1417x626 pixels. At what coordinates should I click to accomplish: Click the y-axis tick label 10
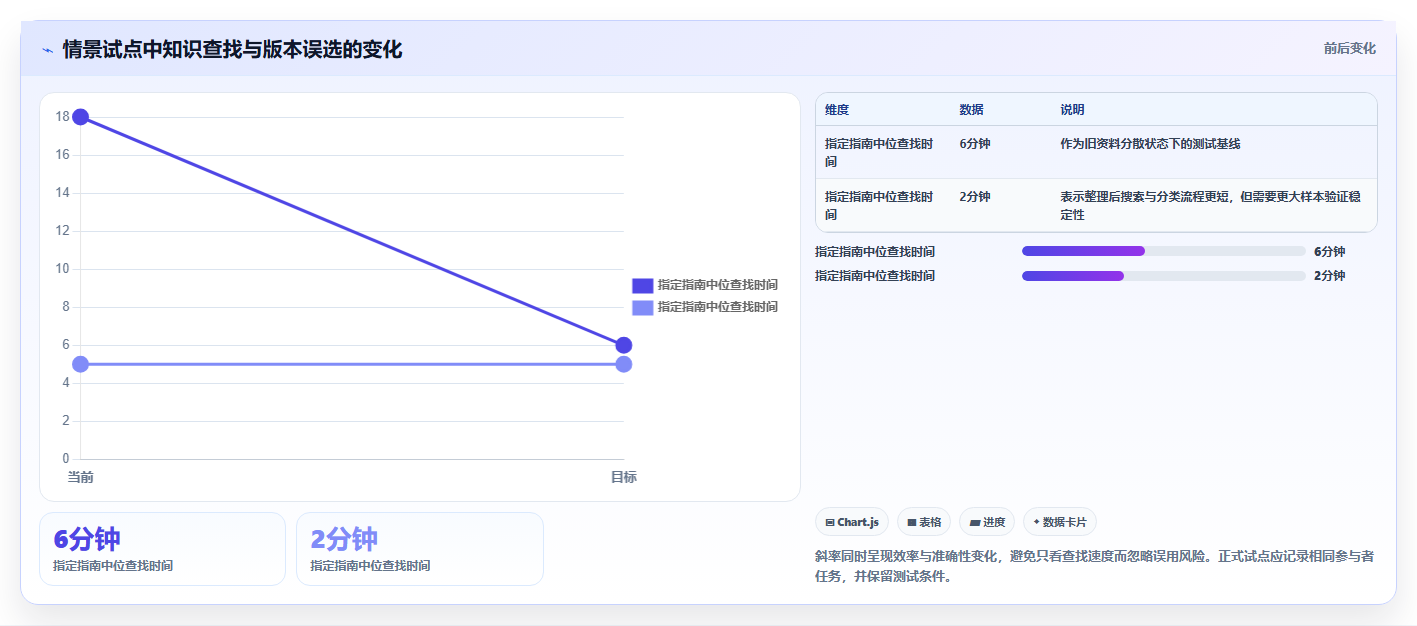(62, 269)
